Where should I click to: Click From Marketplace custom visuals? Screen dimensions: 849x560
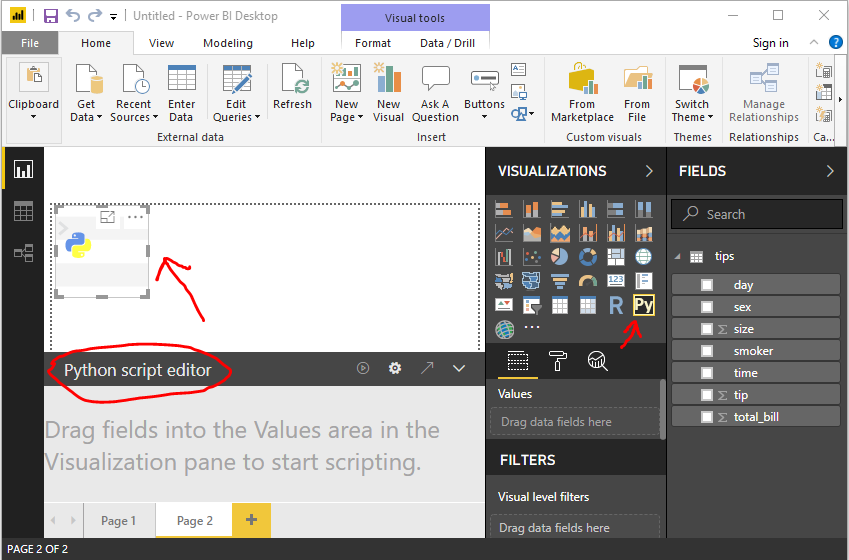pyautogui.click(x=582, y=93)
